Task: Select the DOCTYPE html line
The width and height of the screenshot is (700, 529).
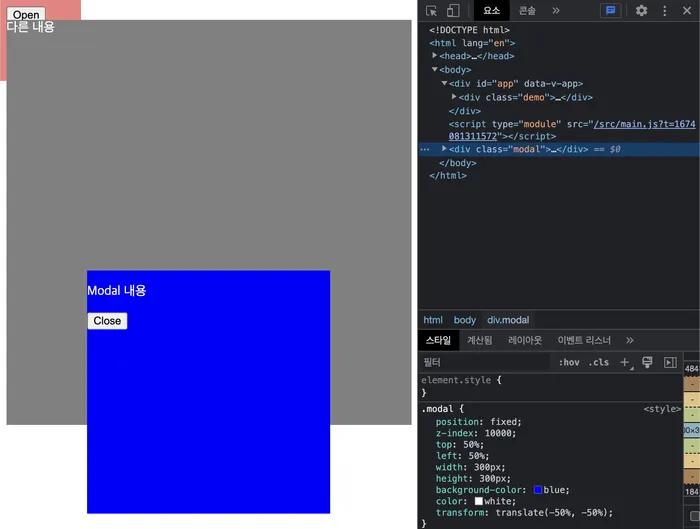Action: coord(469,30)
